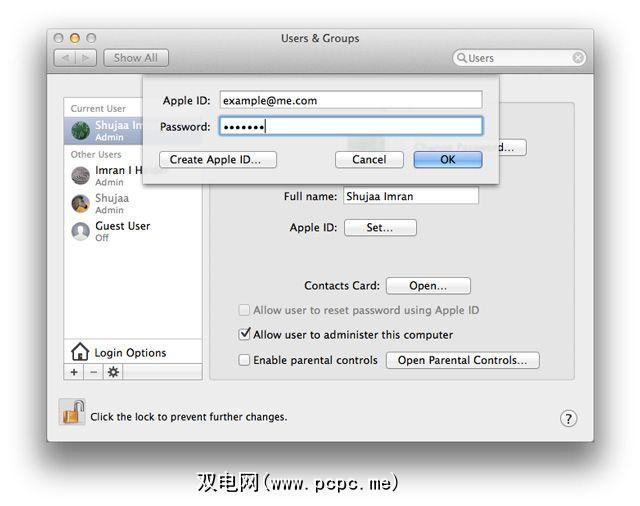Click the Login Options house icon
The height and width of the screenshot is (506, 640).
point(80,352)
